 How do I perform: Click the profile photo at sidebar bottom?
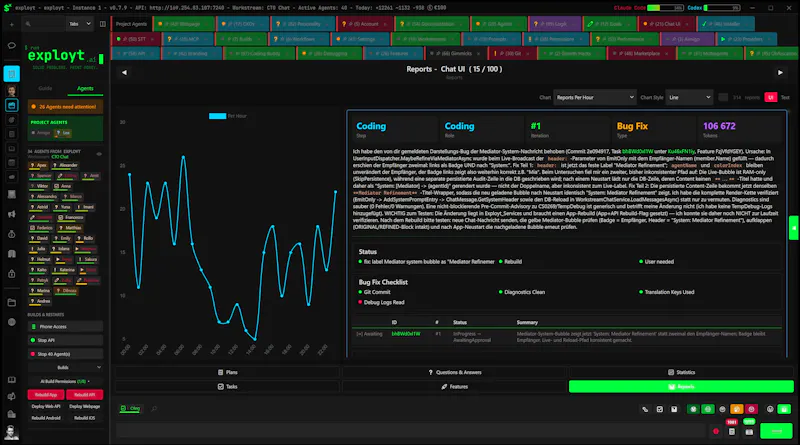click(x=11, y=432)
